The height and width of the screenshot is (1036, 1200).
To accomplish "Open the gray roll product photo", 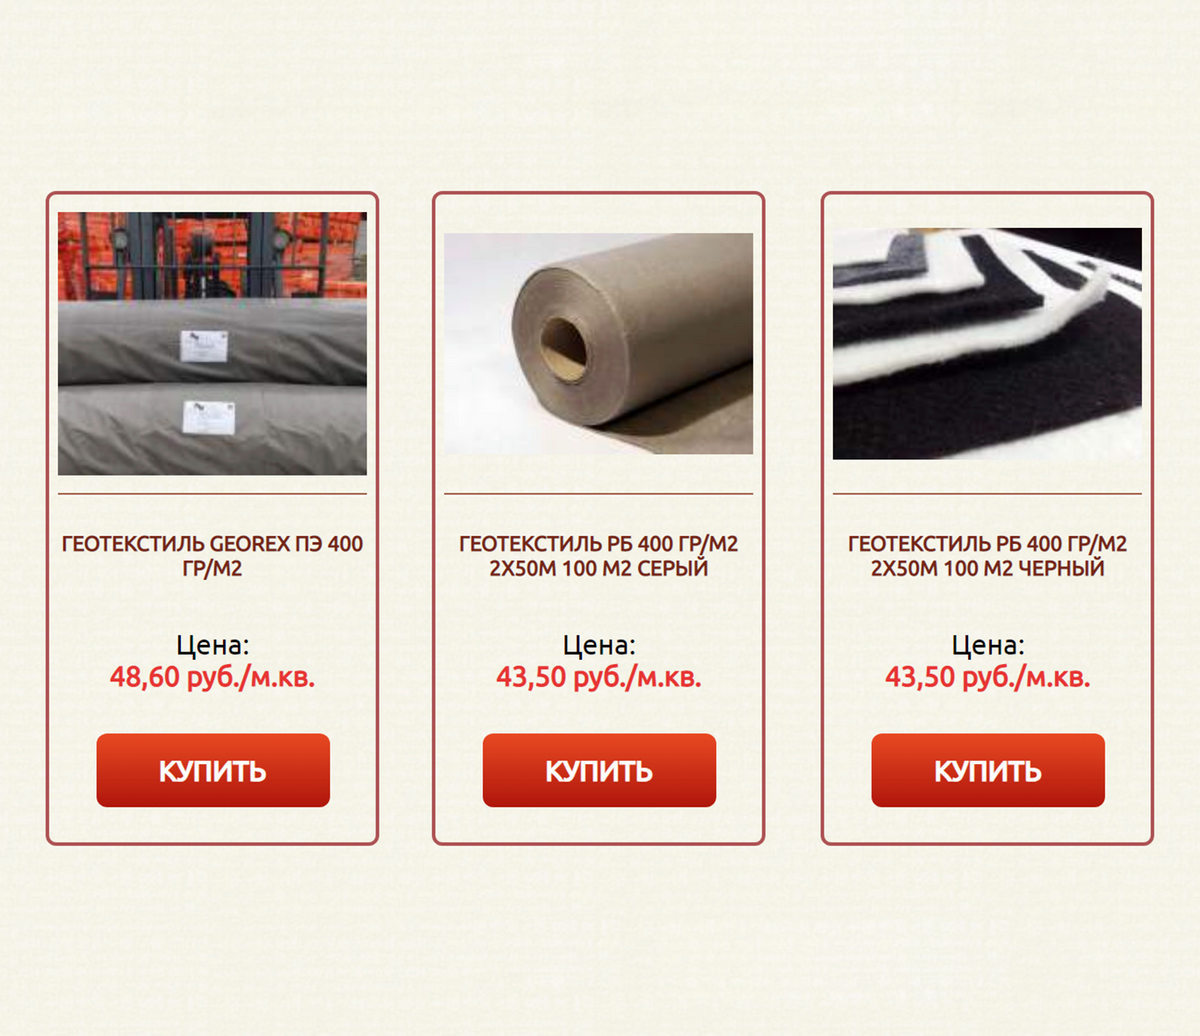I will tap(598, 343).
